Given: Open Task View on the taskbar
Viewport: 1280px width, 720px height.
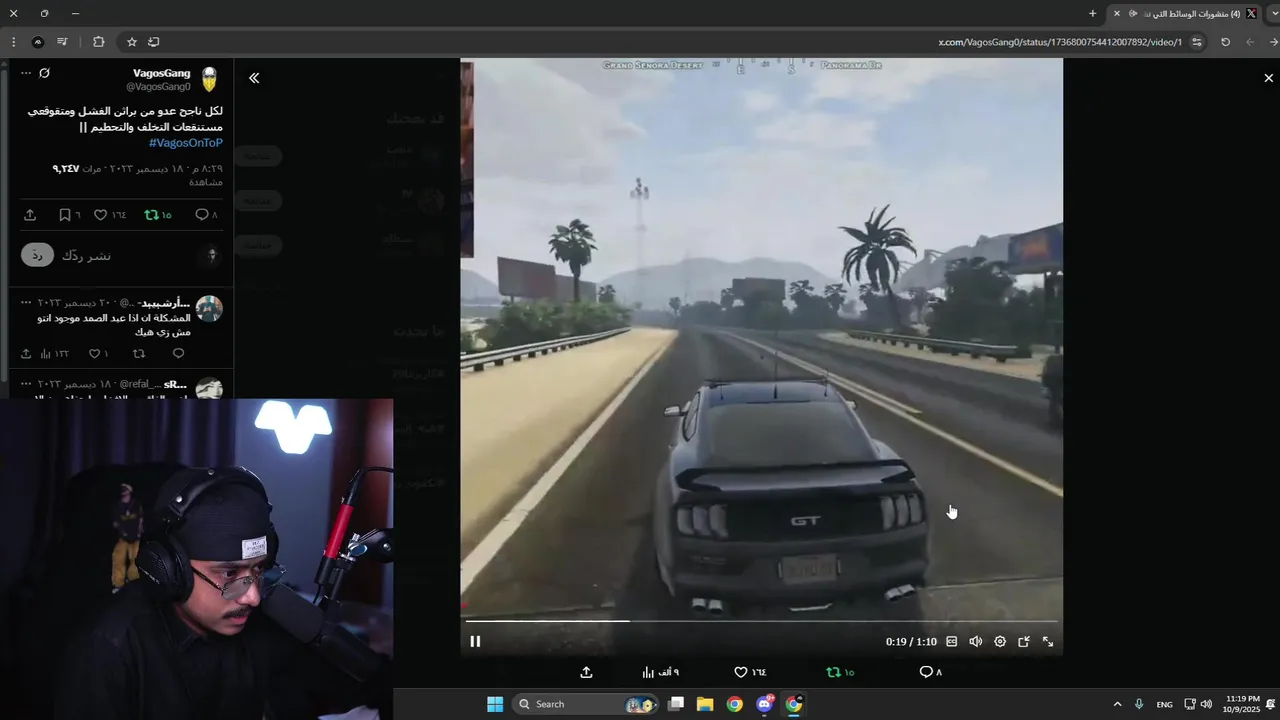Looking at the screenshot, I should (x=676, y=704).
